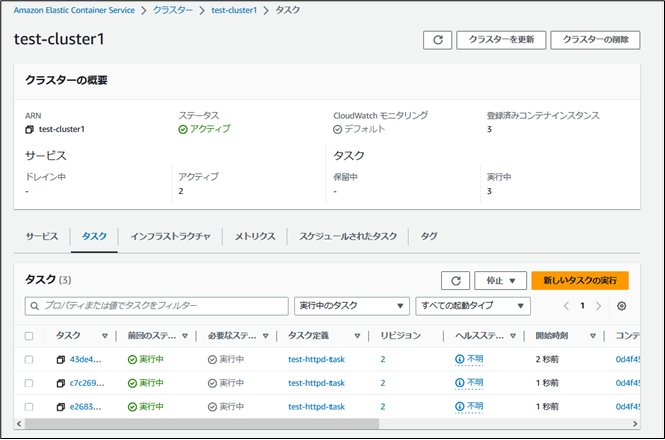Click the クラスターの削除 button
The image size is (665, 440).
[x=595, y=40]
